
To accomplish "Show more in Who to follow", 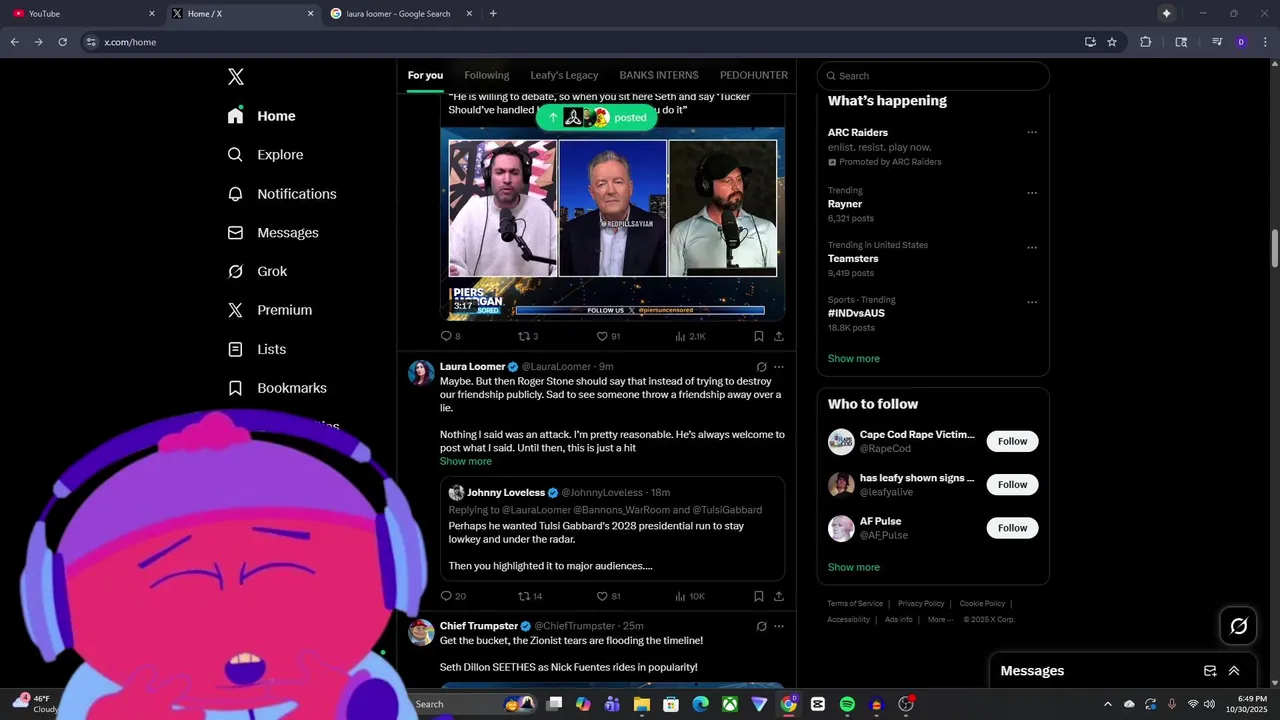I will pyautogui.click(x=854, y=567).
